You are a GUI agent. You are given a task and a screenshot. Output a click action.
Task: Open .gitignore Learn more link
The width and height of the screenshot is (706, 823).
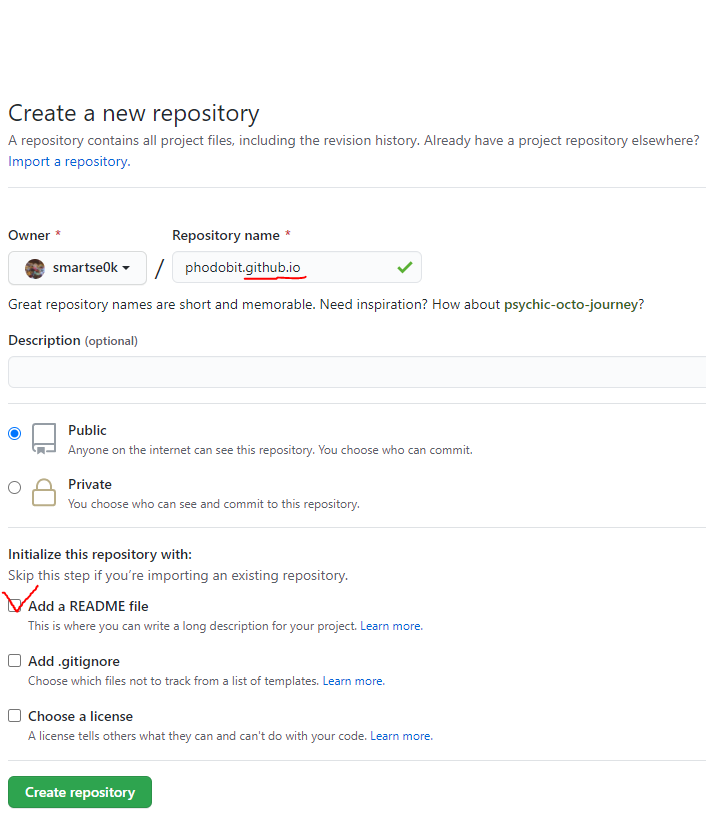coord(354,681)
